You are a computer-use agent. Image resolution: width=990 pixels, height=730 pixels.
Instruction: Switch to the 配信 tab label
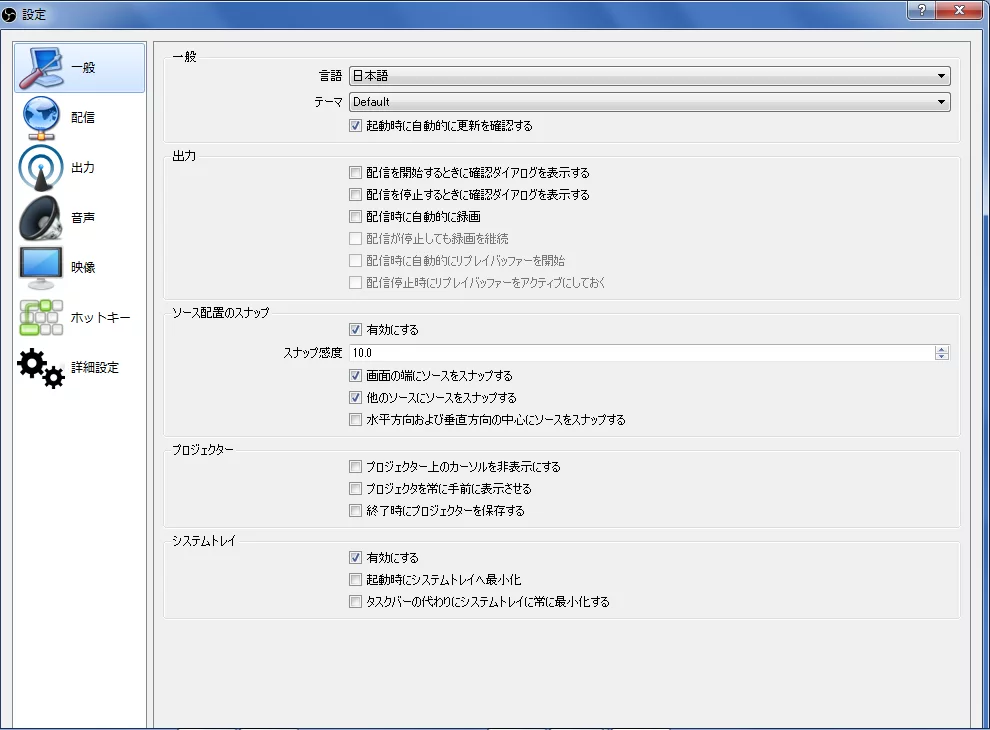tap(83, 117)
